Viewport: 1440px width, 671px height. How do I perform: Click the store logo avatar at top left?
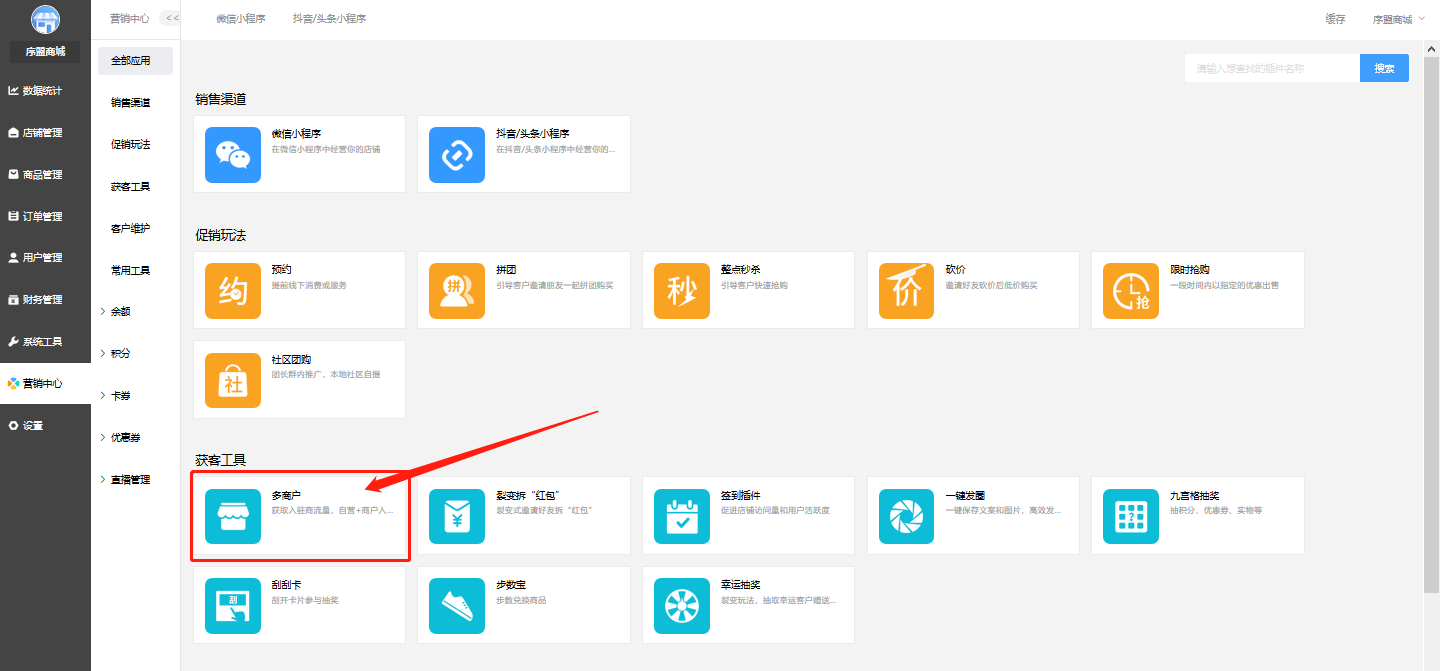coord(45,19)
